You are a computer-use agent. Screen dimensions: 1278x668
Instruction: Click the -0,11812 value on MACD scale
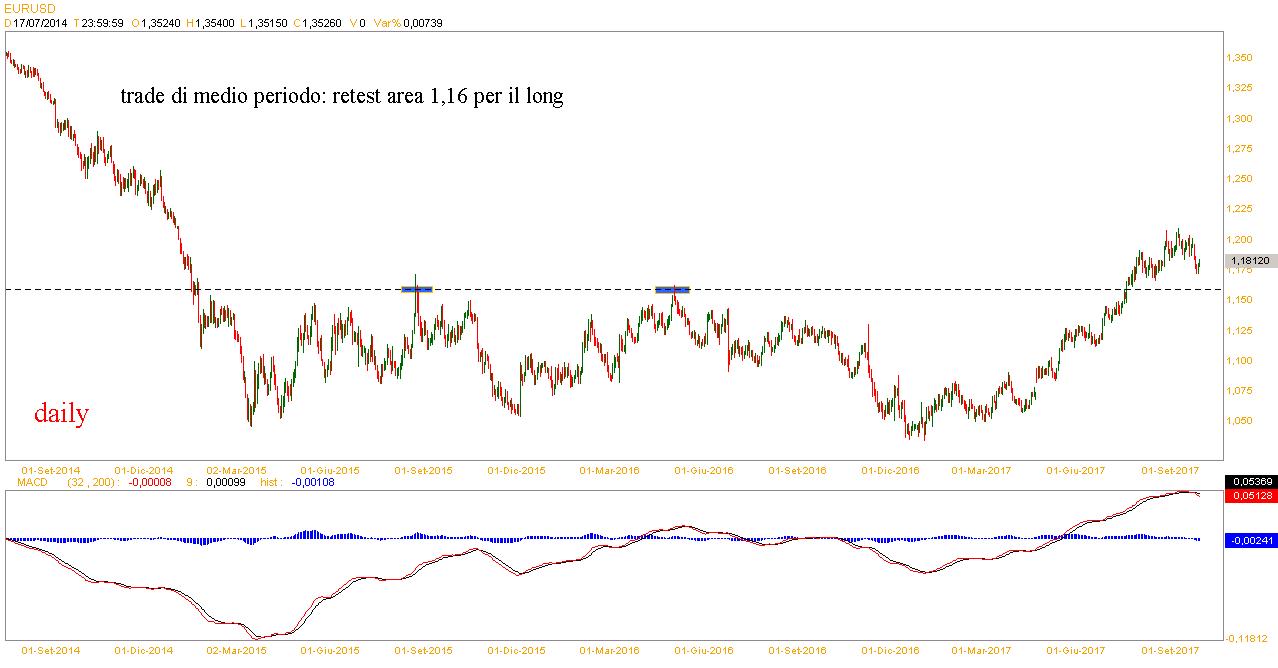(1250, 638)
